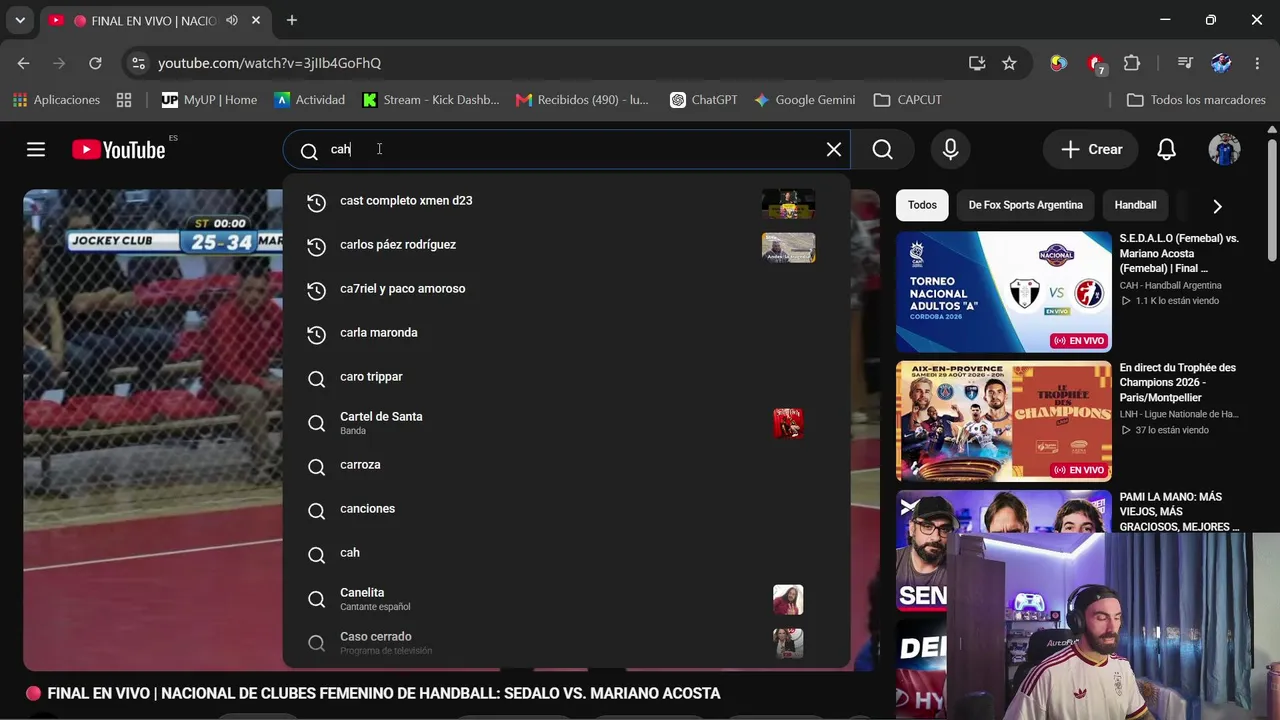This screenshot has height=720, width=1280.
Task: Choose suggestion 'cast completo xmen d23'
Action: [566, 201]
